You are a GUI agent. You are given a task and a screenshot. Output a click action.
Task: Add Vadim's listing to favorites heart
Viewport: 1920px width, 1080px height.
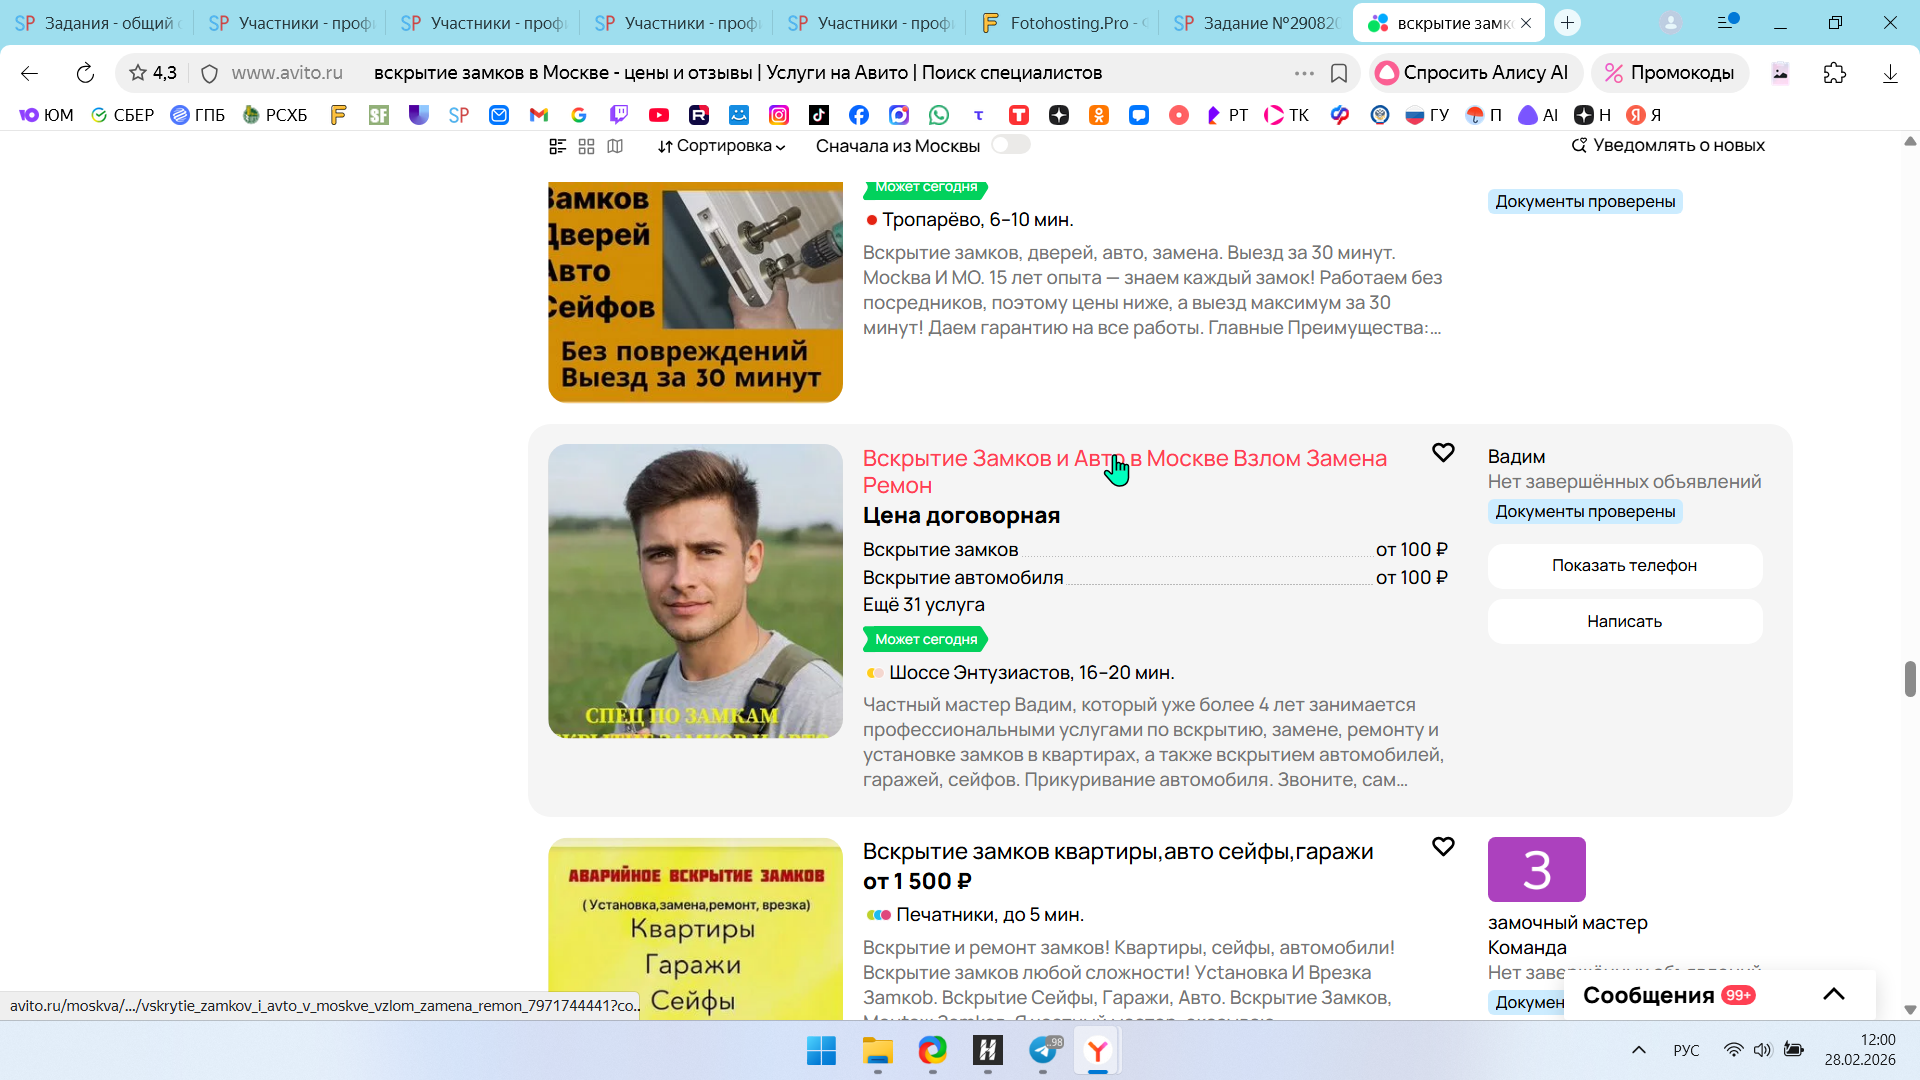pyautogui.click(x=1443, y=453)
